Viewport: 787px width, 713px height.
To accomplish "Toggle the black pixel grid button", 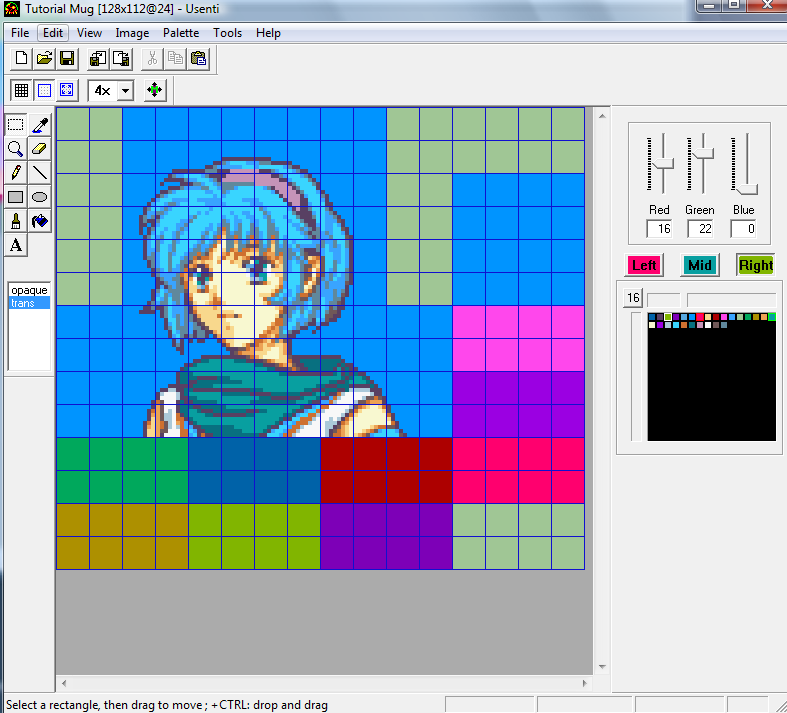I will [x=21, y=90].
